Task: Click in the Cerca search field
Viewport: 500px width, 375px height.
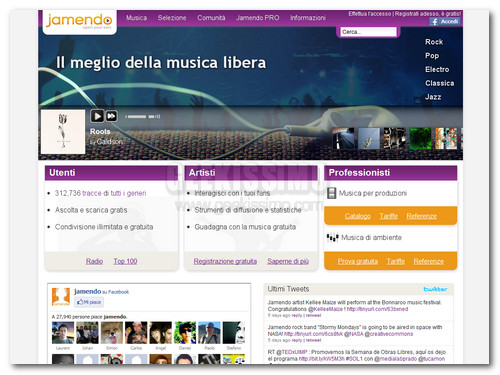Action: coord(368,32)
